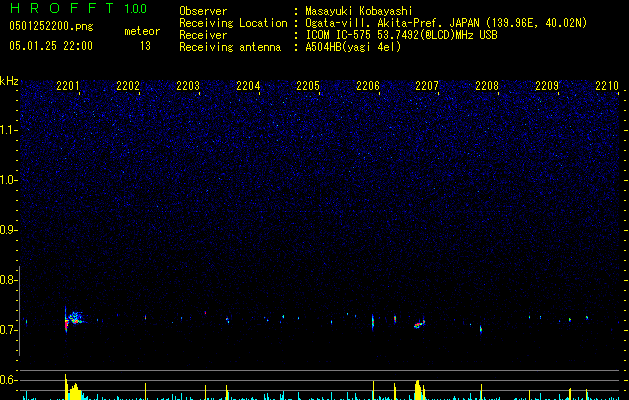Click the 2206 time axis marker

click(x=368, y=85)
